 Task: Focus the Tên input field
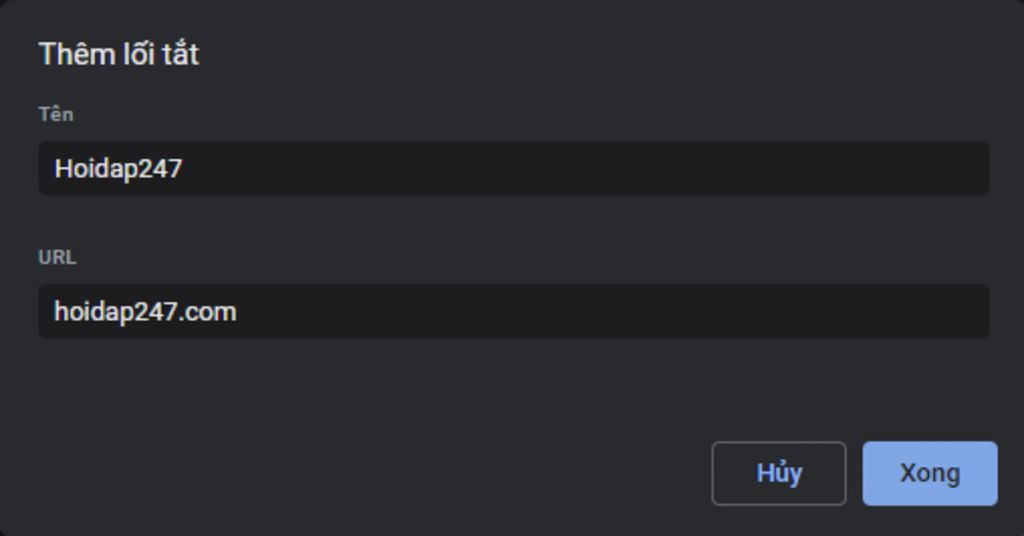(513, 168)
